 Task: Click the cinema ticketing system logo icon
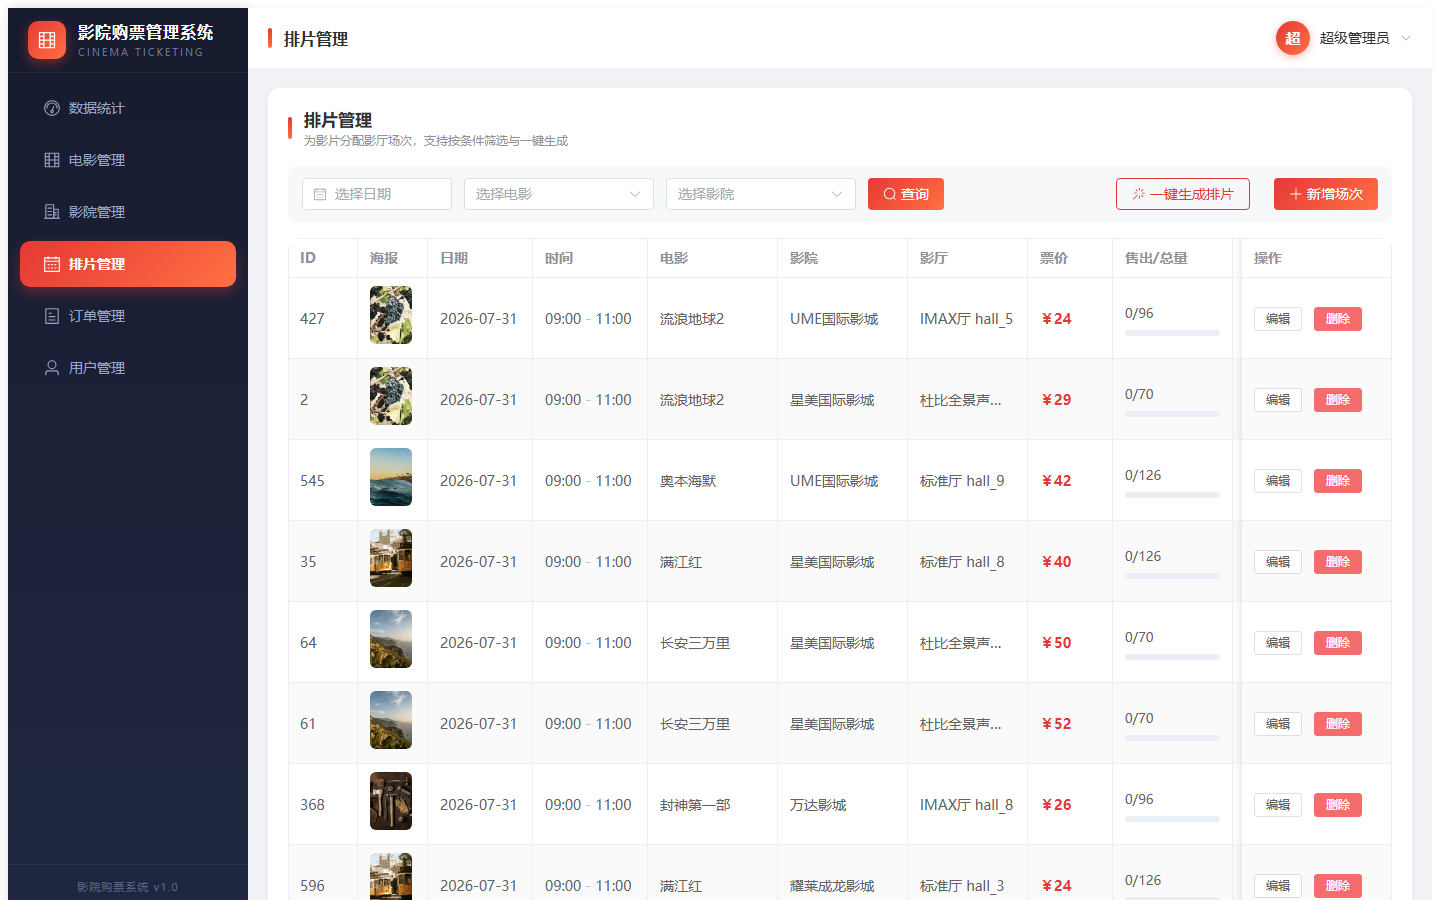pos(47,40)
